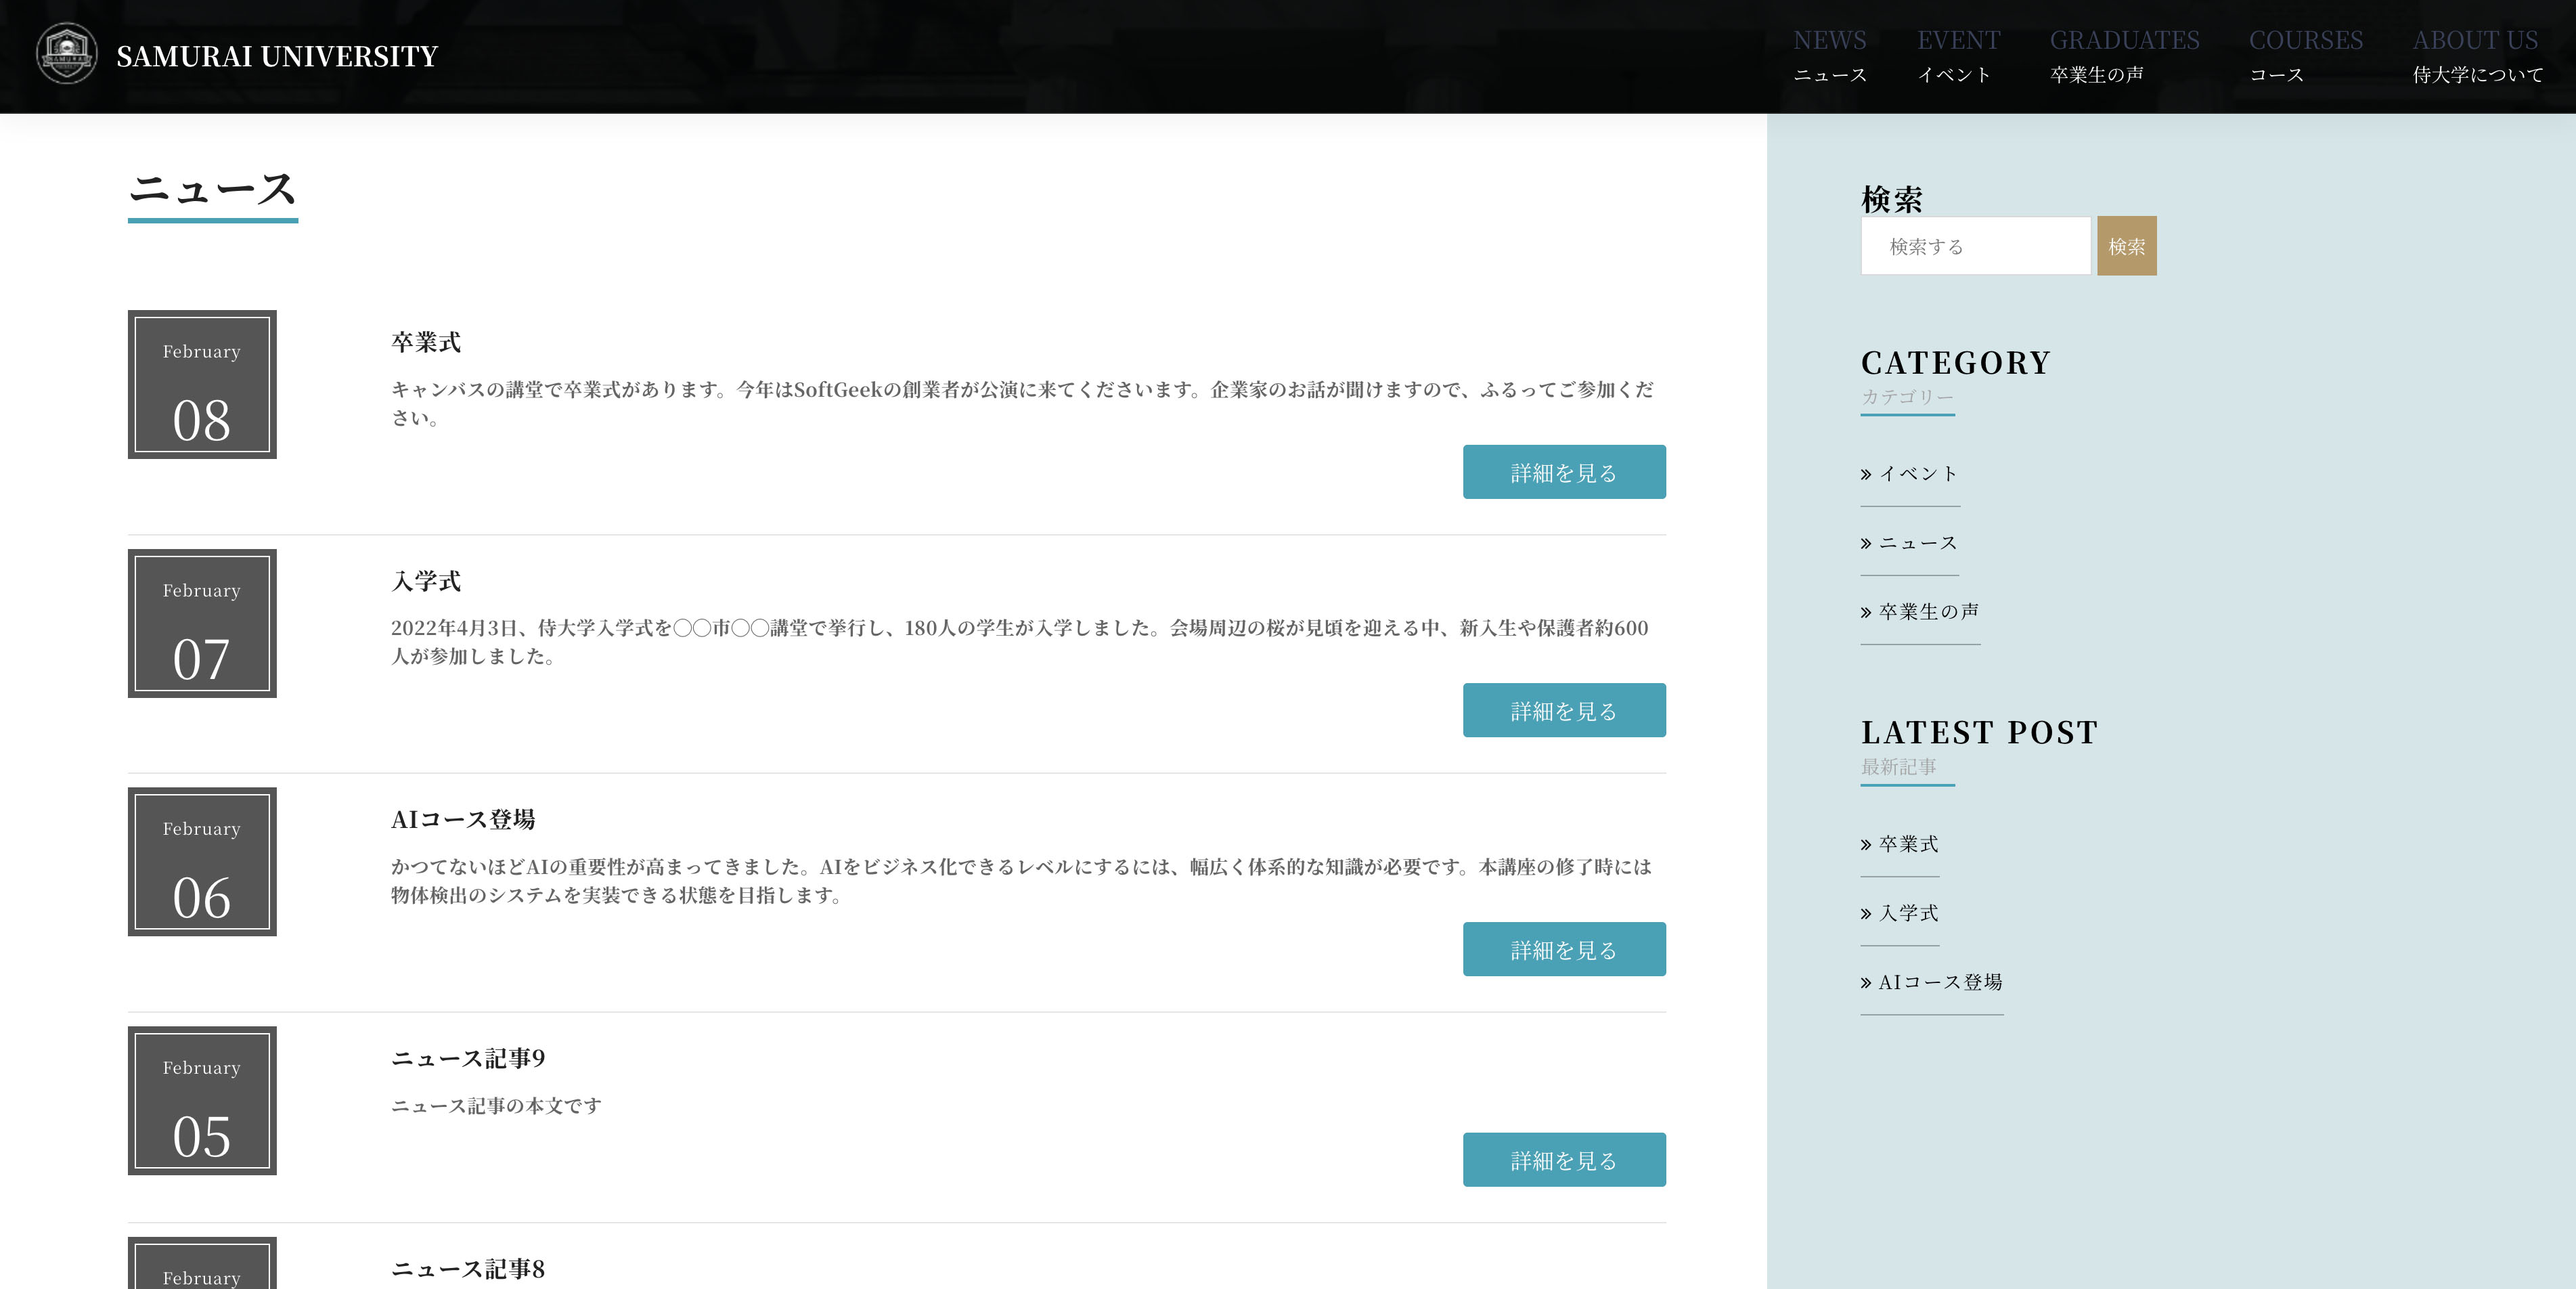Open latest post 入学式 in sidebar
2576x1289 pixels.
coord(1899,913)
